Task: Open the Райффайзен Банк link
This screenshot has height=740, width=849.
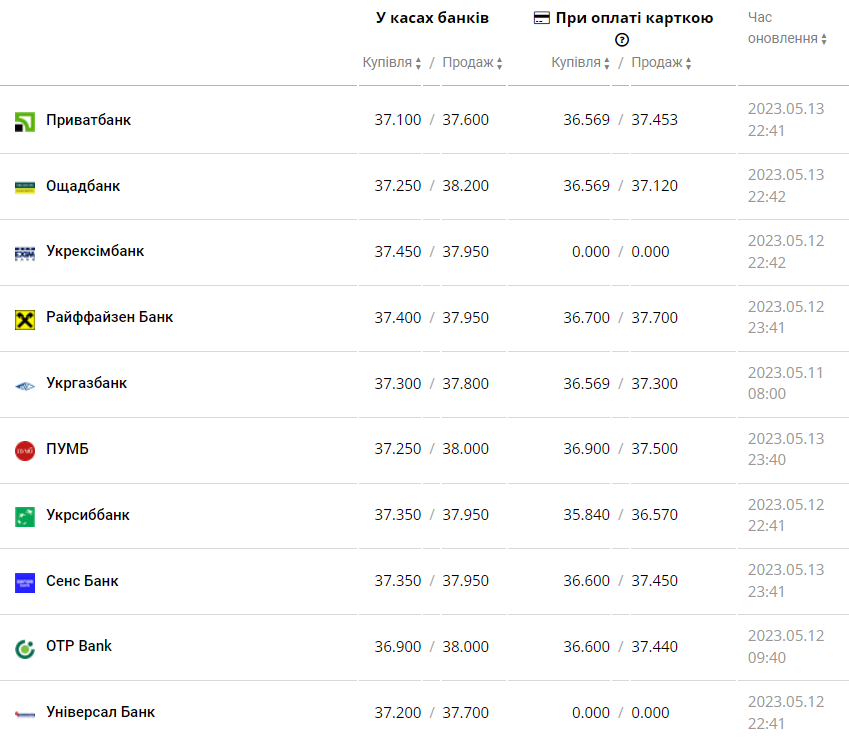Action: pyautogui.click(x=109, y=317)
